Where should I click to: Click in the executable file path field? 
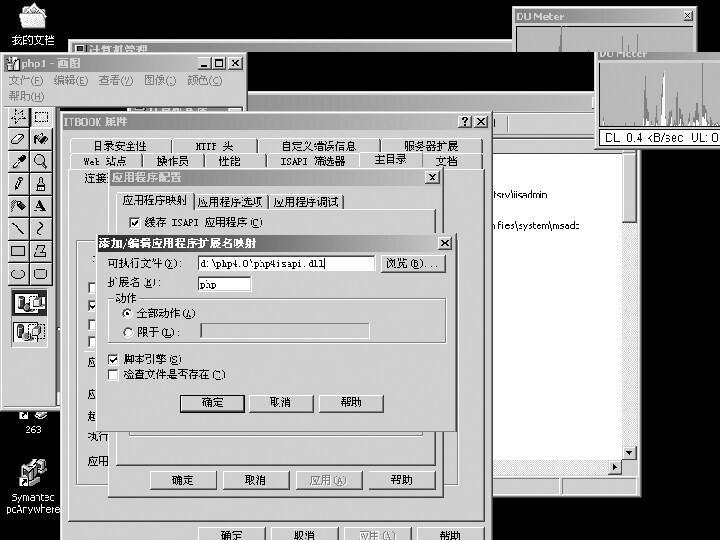[287, 264]
